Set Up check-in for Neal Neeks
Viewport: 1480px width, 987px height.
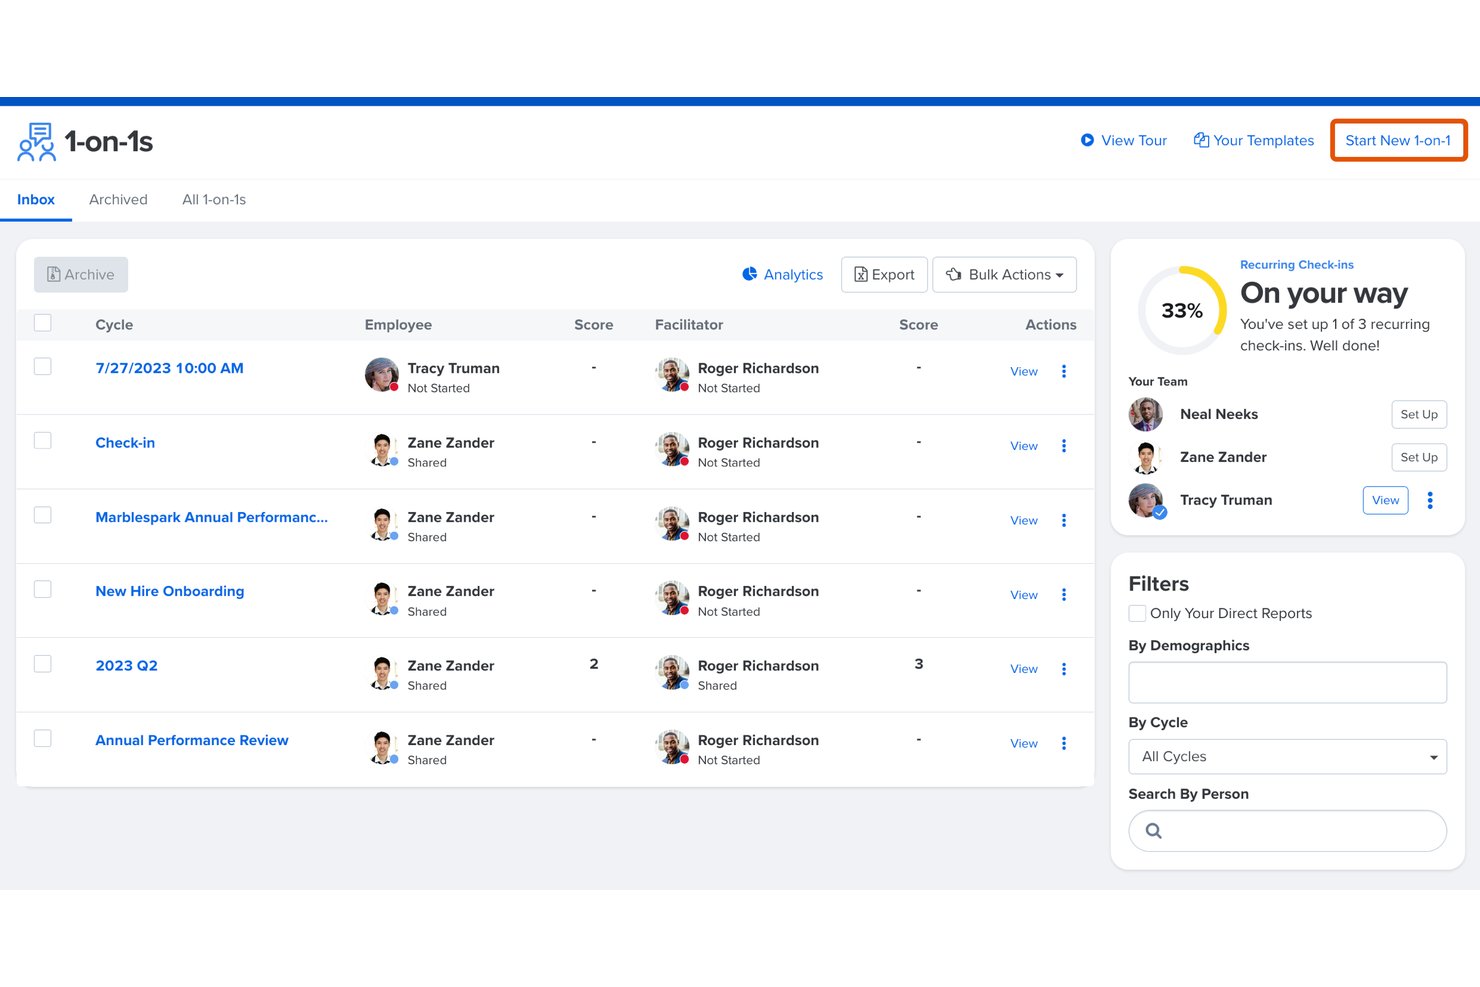[x=1419, y=414]
